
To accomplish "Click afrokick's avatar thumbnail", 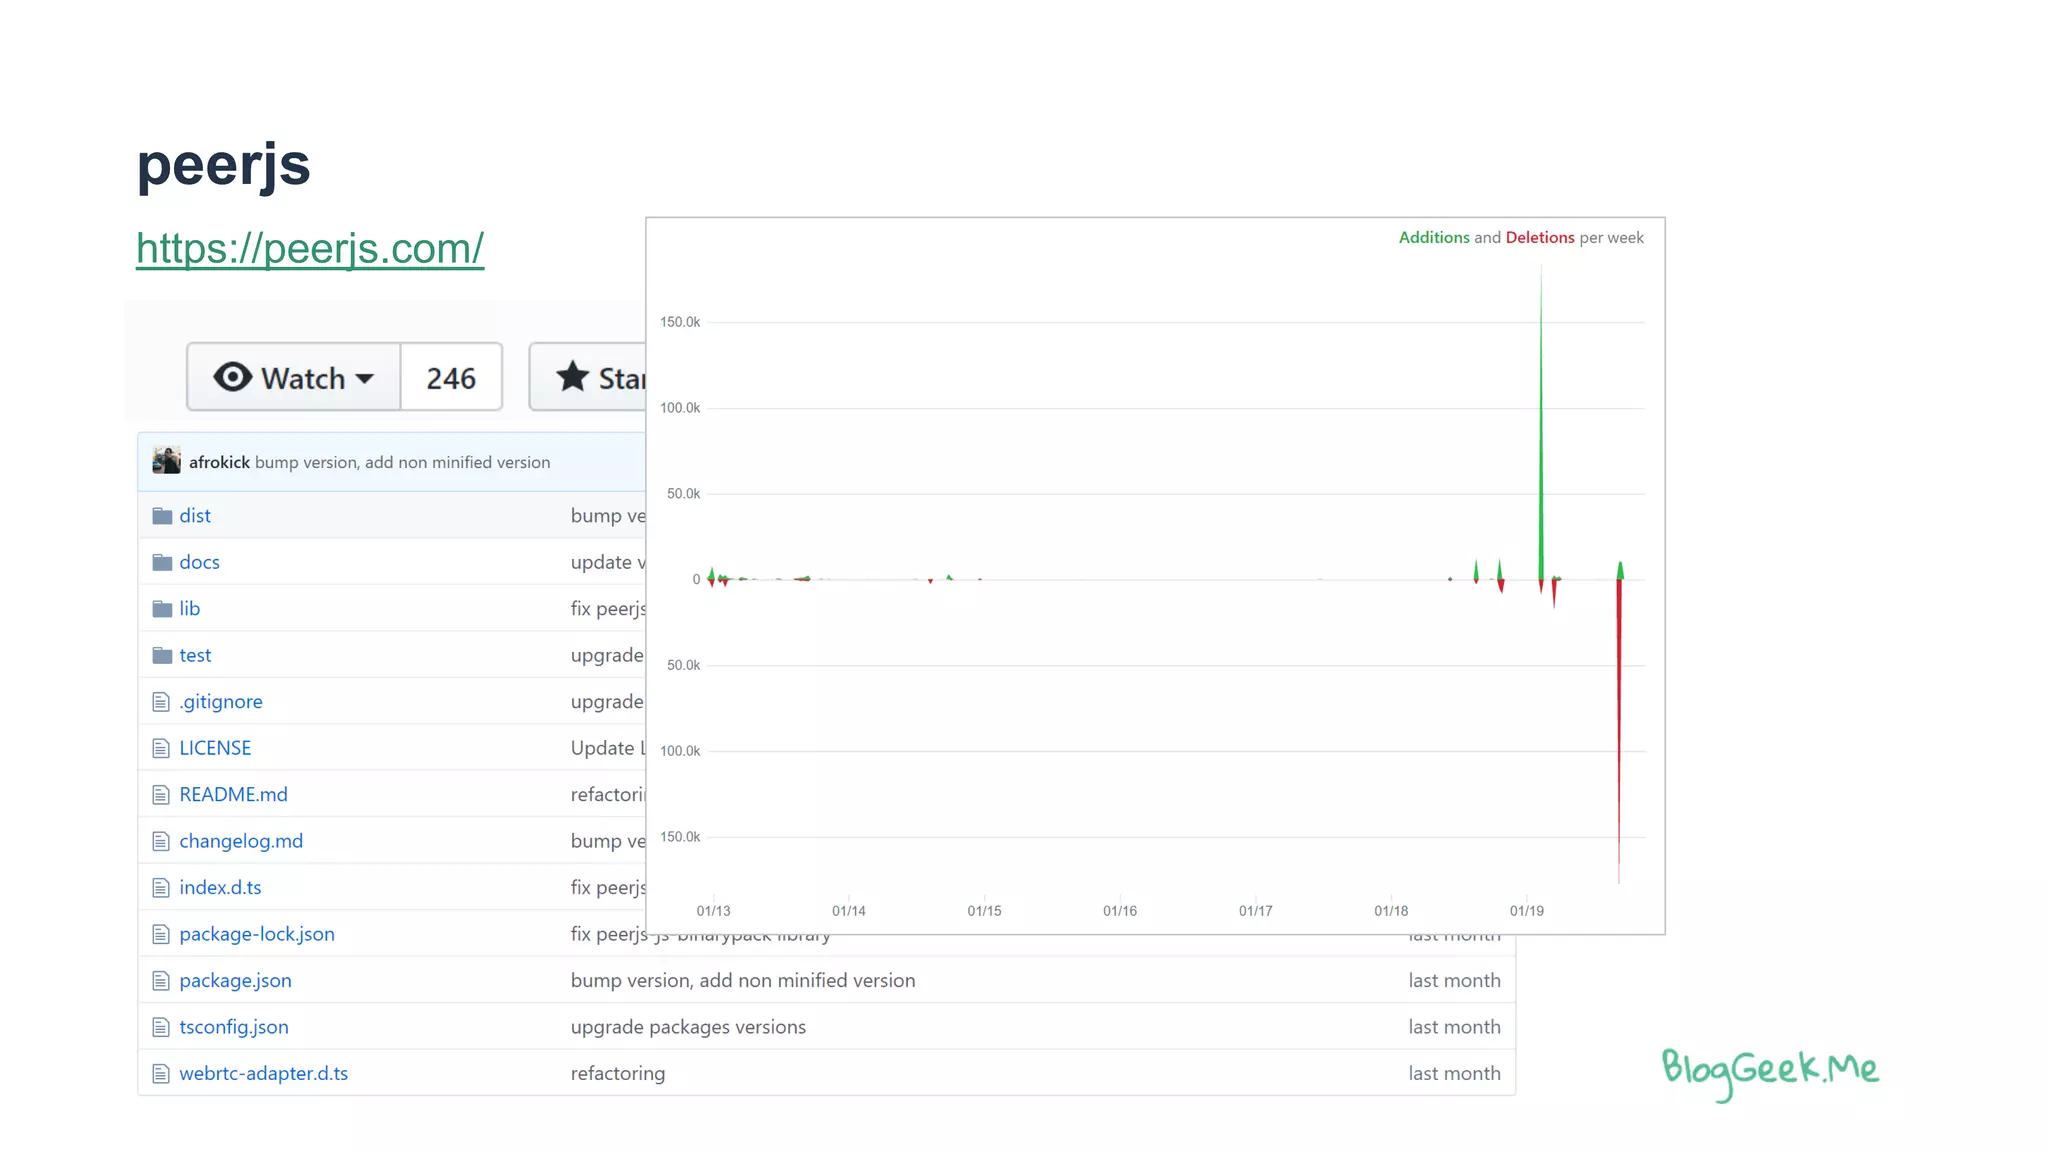I will tap(166, 460).
